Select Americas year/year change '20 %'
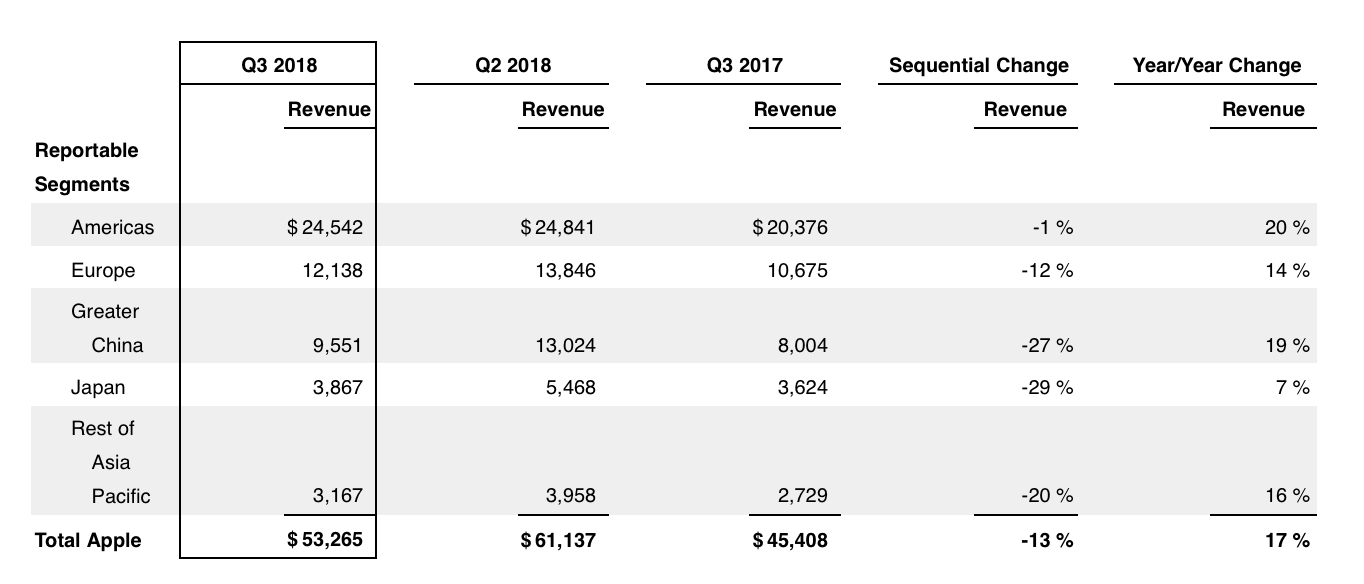Image resolution: width=1364 pixels, height=584 pixels. coord(1286,227)
